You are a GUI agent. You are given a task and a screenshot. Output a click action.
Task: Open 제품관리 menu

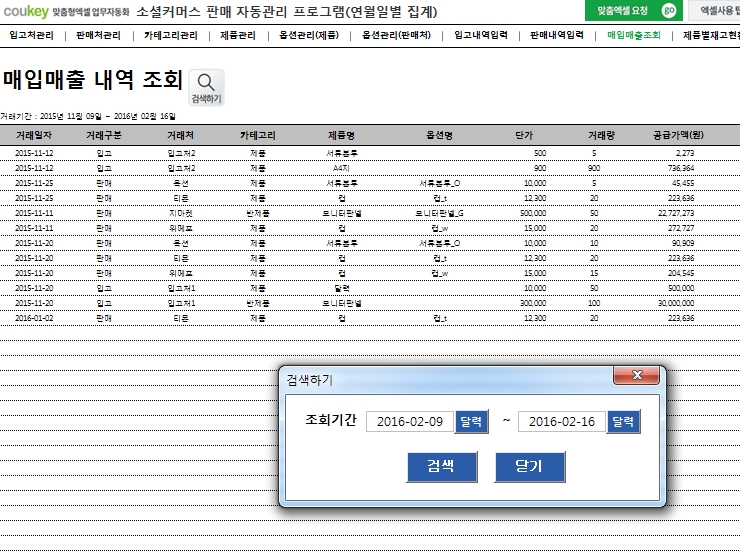238,35
